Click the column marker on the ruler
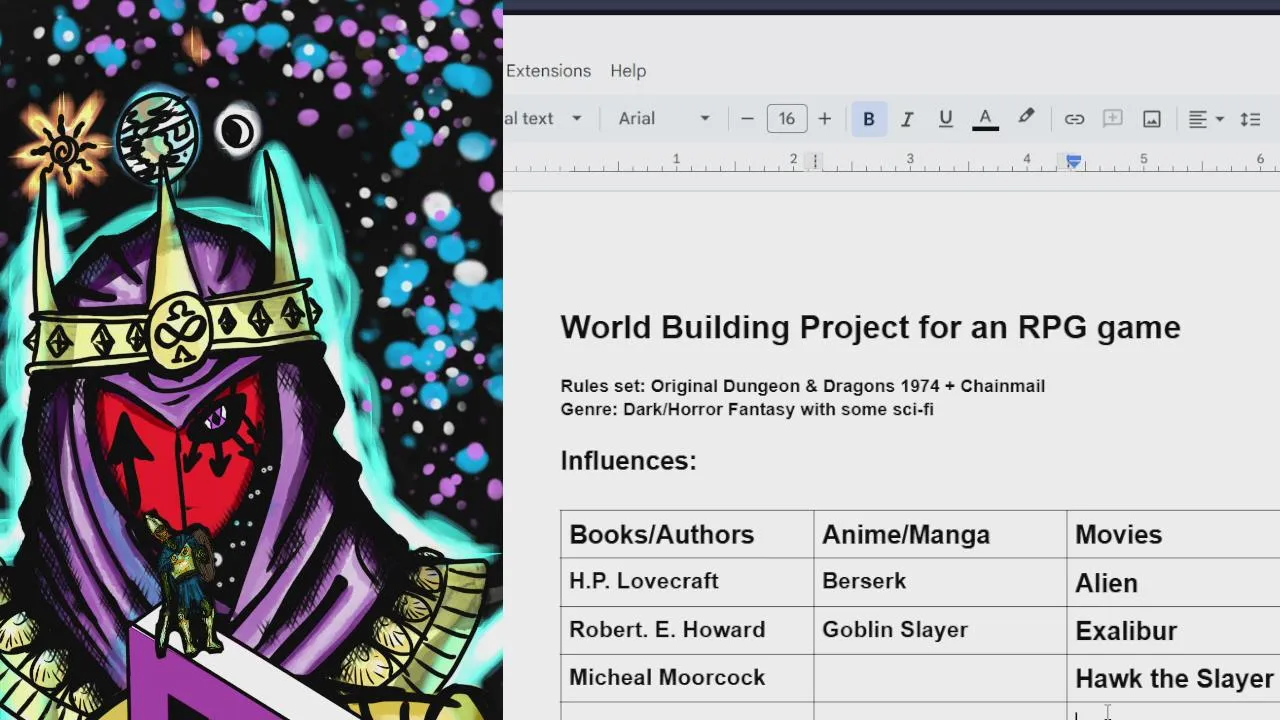Viewport: 1280px width, 720px height. point(815,160)
